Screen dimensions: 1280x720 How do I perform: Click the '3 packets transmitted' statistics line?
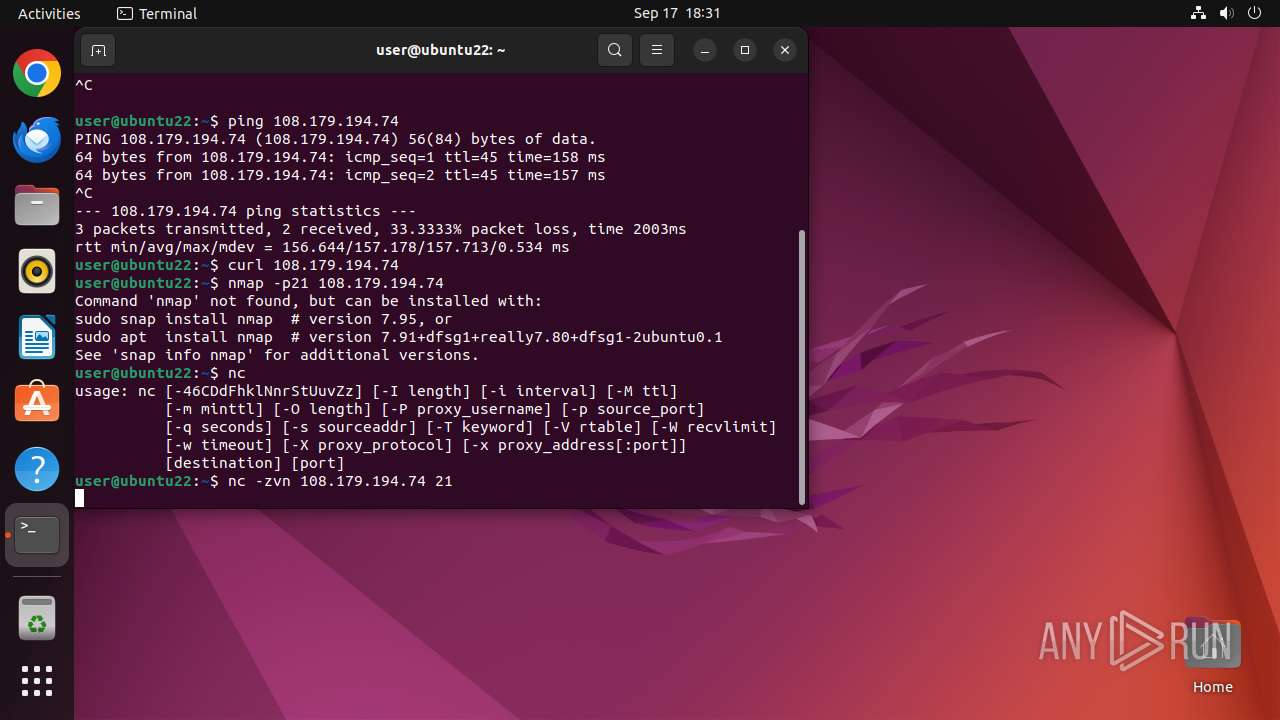[381, 229]
